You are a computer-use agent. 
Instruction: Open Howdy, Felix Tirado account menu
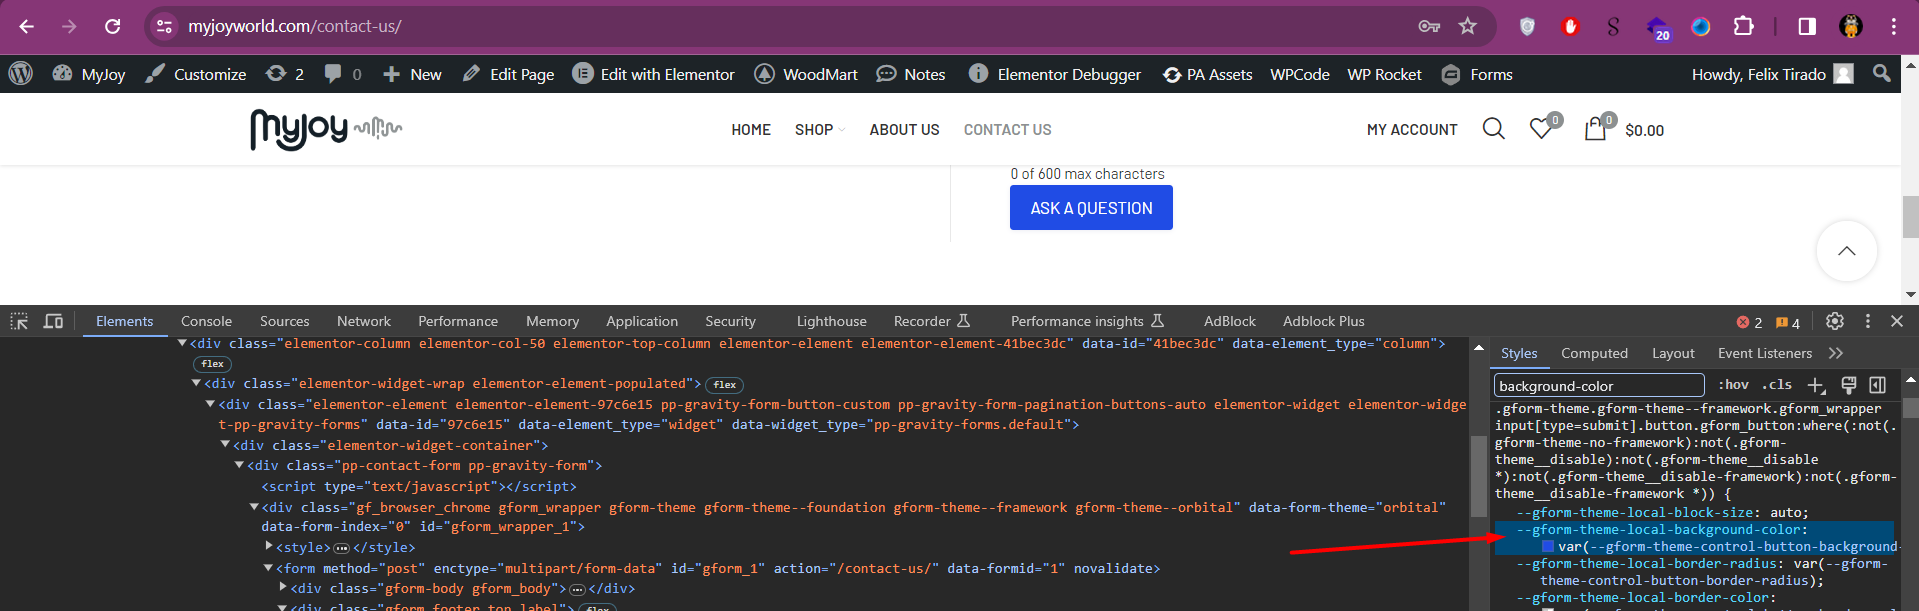(1772, 74)
